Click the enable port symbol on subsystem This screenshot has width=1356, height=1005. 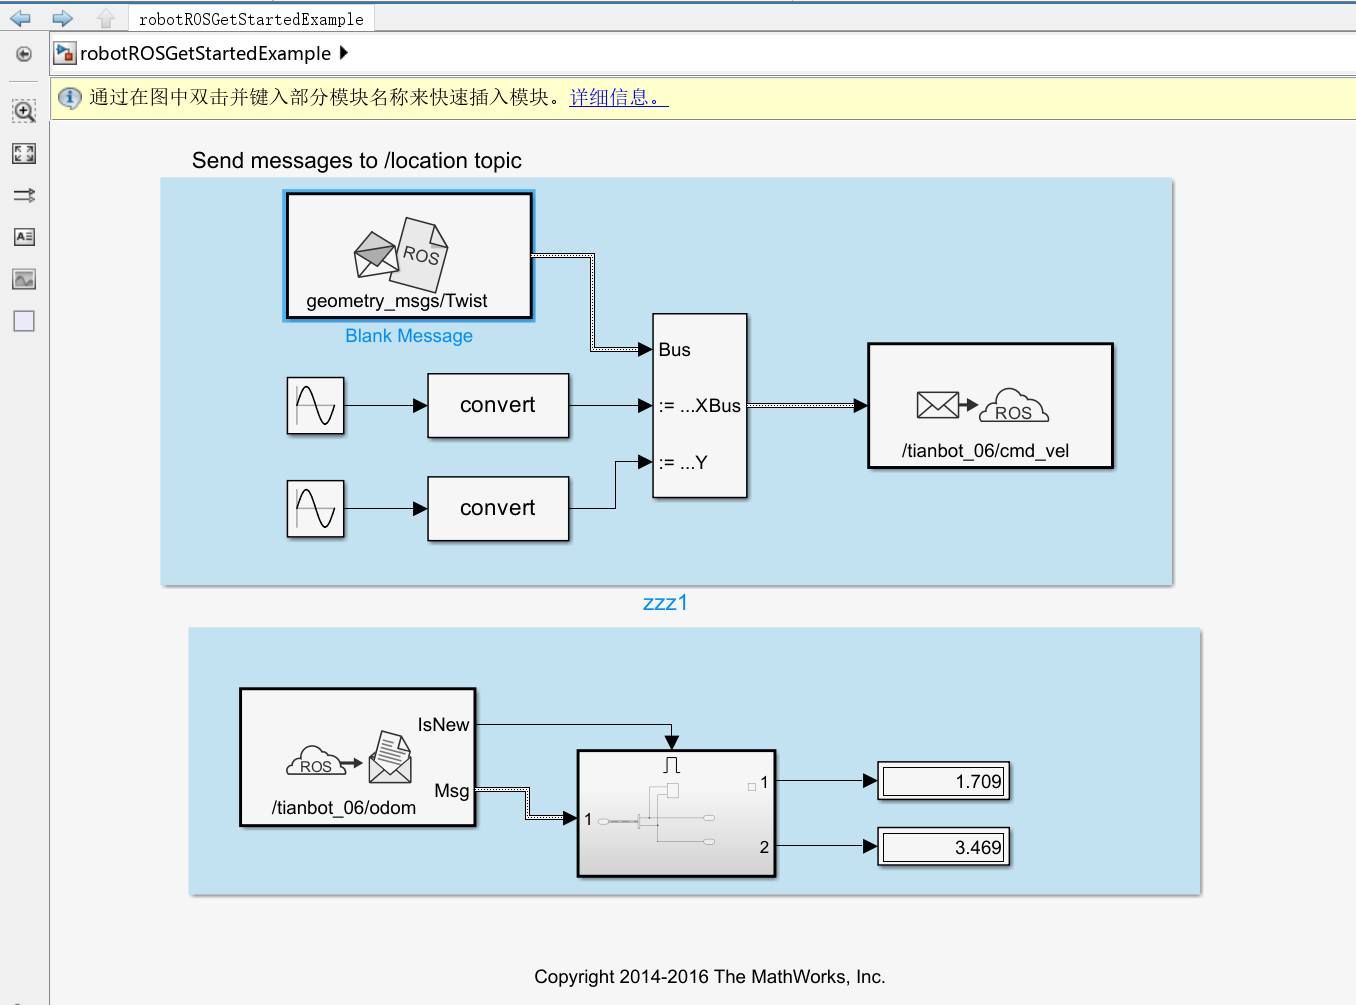click(x=671, y=765)
